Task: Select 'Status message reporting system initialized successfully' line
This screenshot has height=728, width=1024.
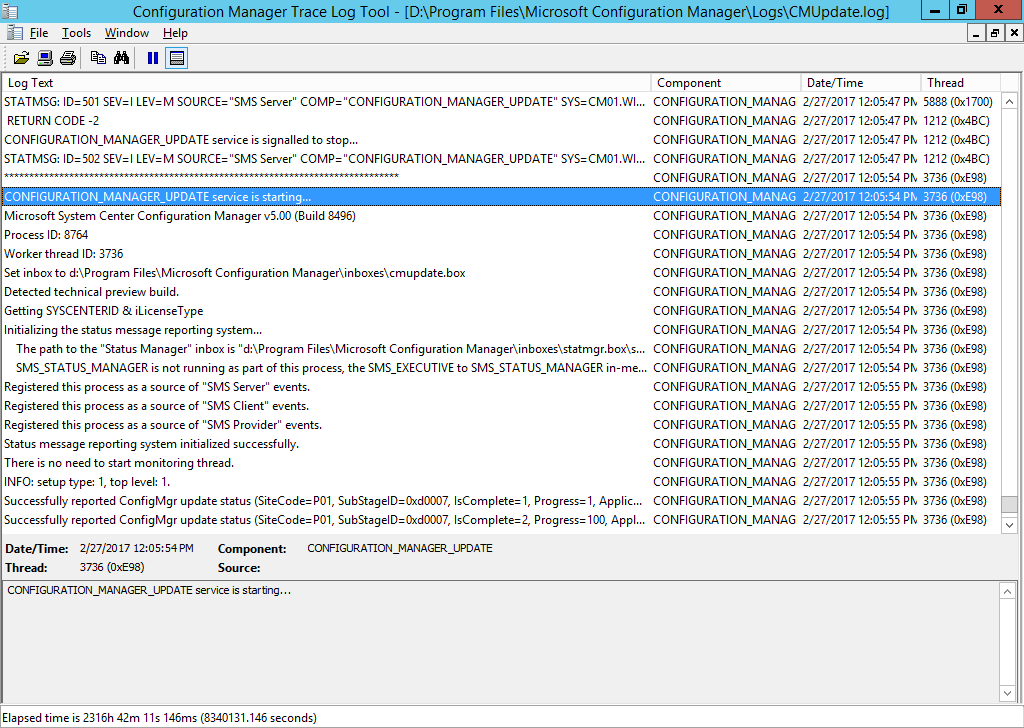Action: pyautogui.click(x=502, y=443)
